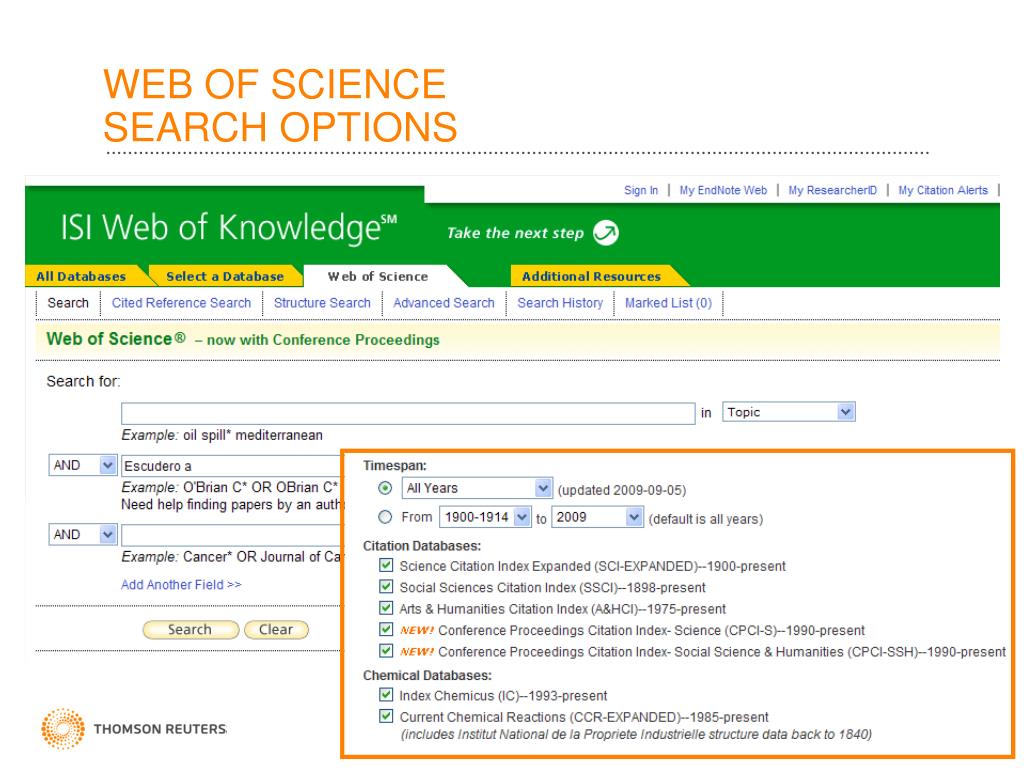
Task: Open Marked List (0)
Action: pyautogui.click(x=668, y=303)
